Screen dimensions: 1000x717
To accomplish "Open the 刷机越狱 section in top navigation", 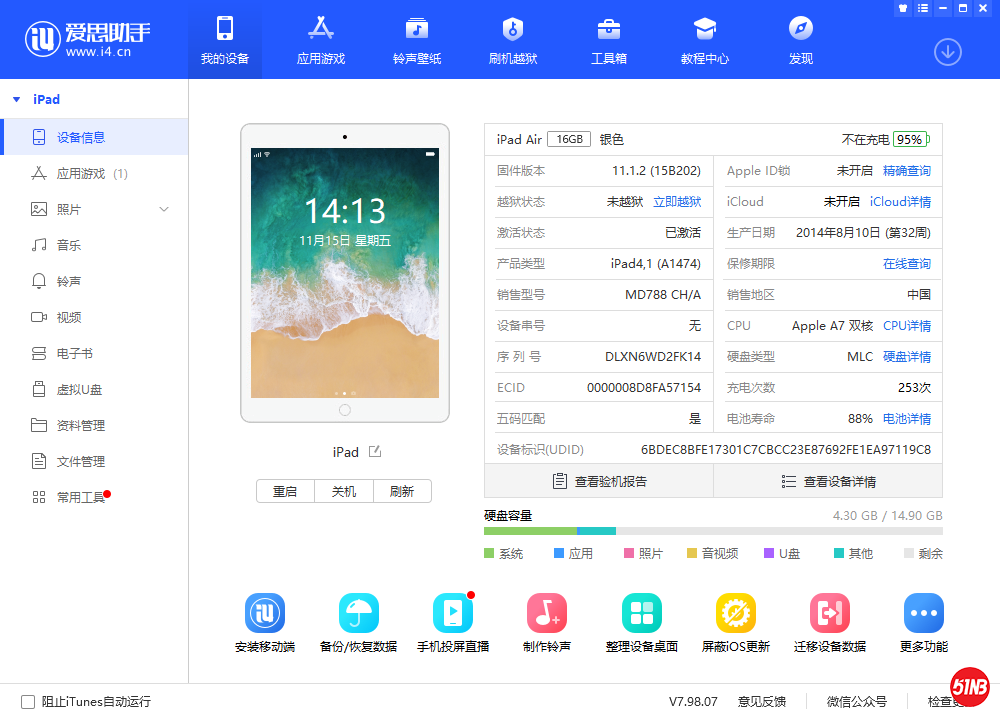I will coord(514,39).
